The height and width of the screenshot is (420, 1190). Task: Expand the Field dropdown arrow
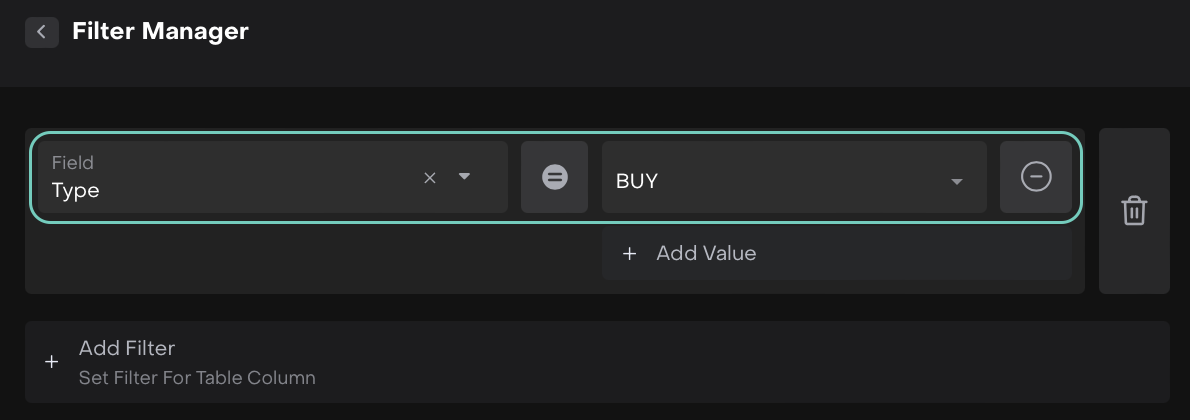tap(464, 177)
